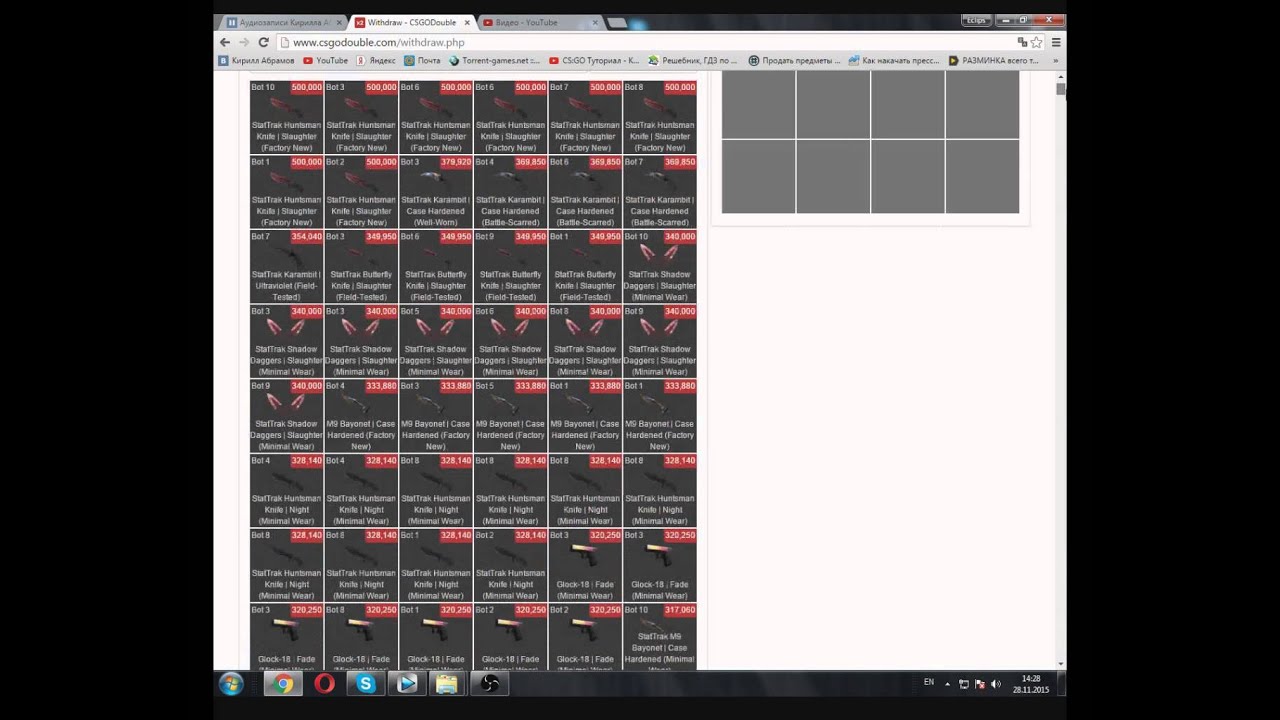Viewport: 1280px width, 720px height.
Task: Pick Bot 5 M9 Bayonet Case Hardened
Action: pyautogui.click(x=510, y=416)
